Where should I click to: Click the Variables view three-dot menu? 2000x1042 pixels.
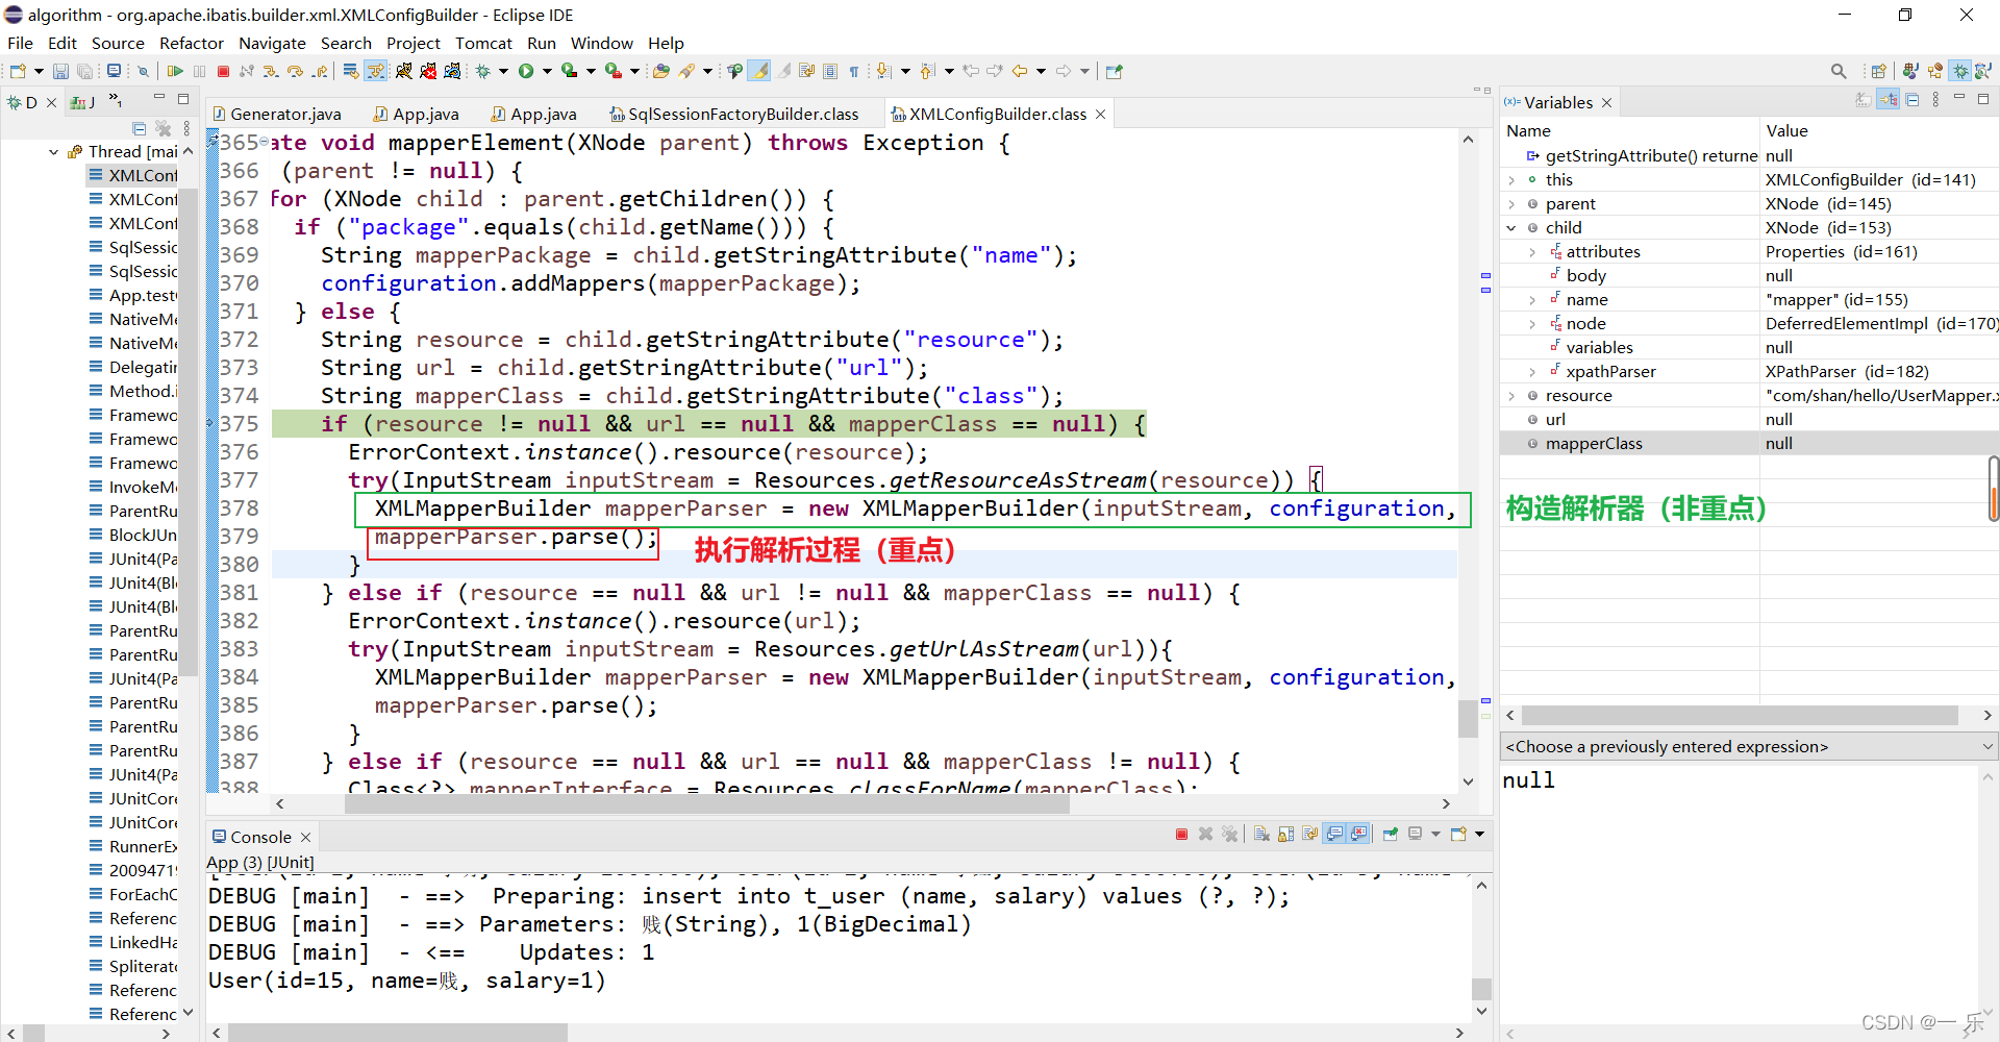(1936, 100)
